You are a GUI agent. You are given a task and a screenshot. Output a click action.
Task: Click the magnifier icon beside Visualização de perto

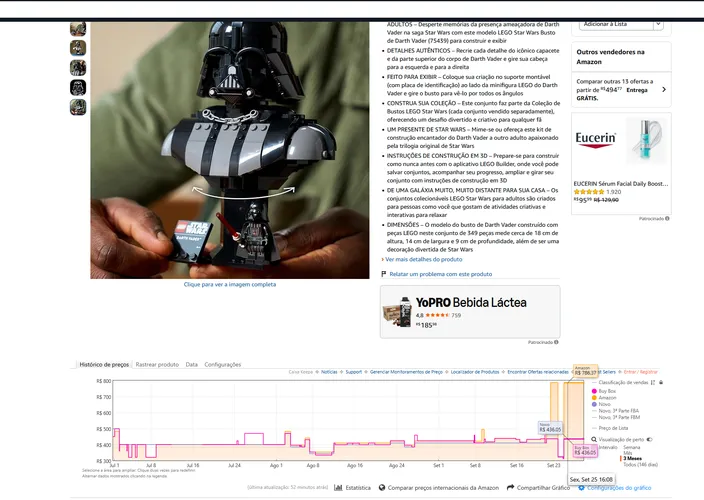point(594,439)
